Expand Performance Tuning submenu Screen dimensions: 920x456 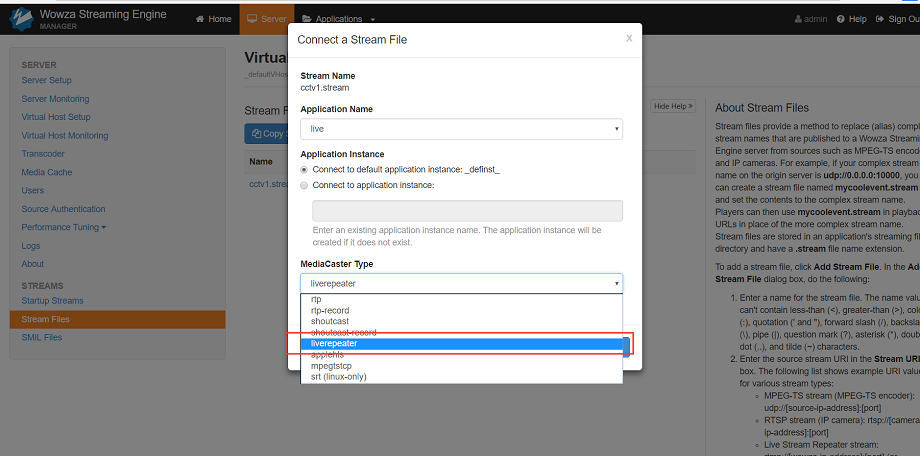click(63, 227)
